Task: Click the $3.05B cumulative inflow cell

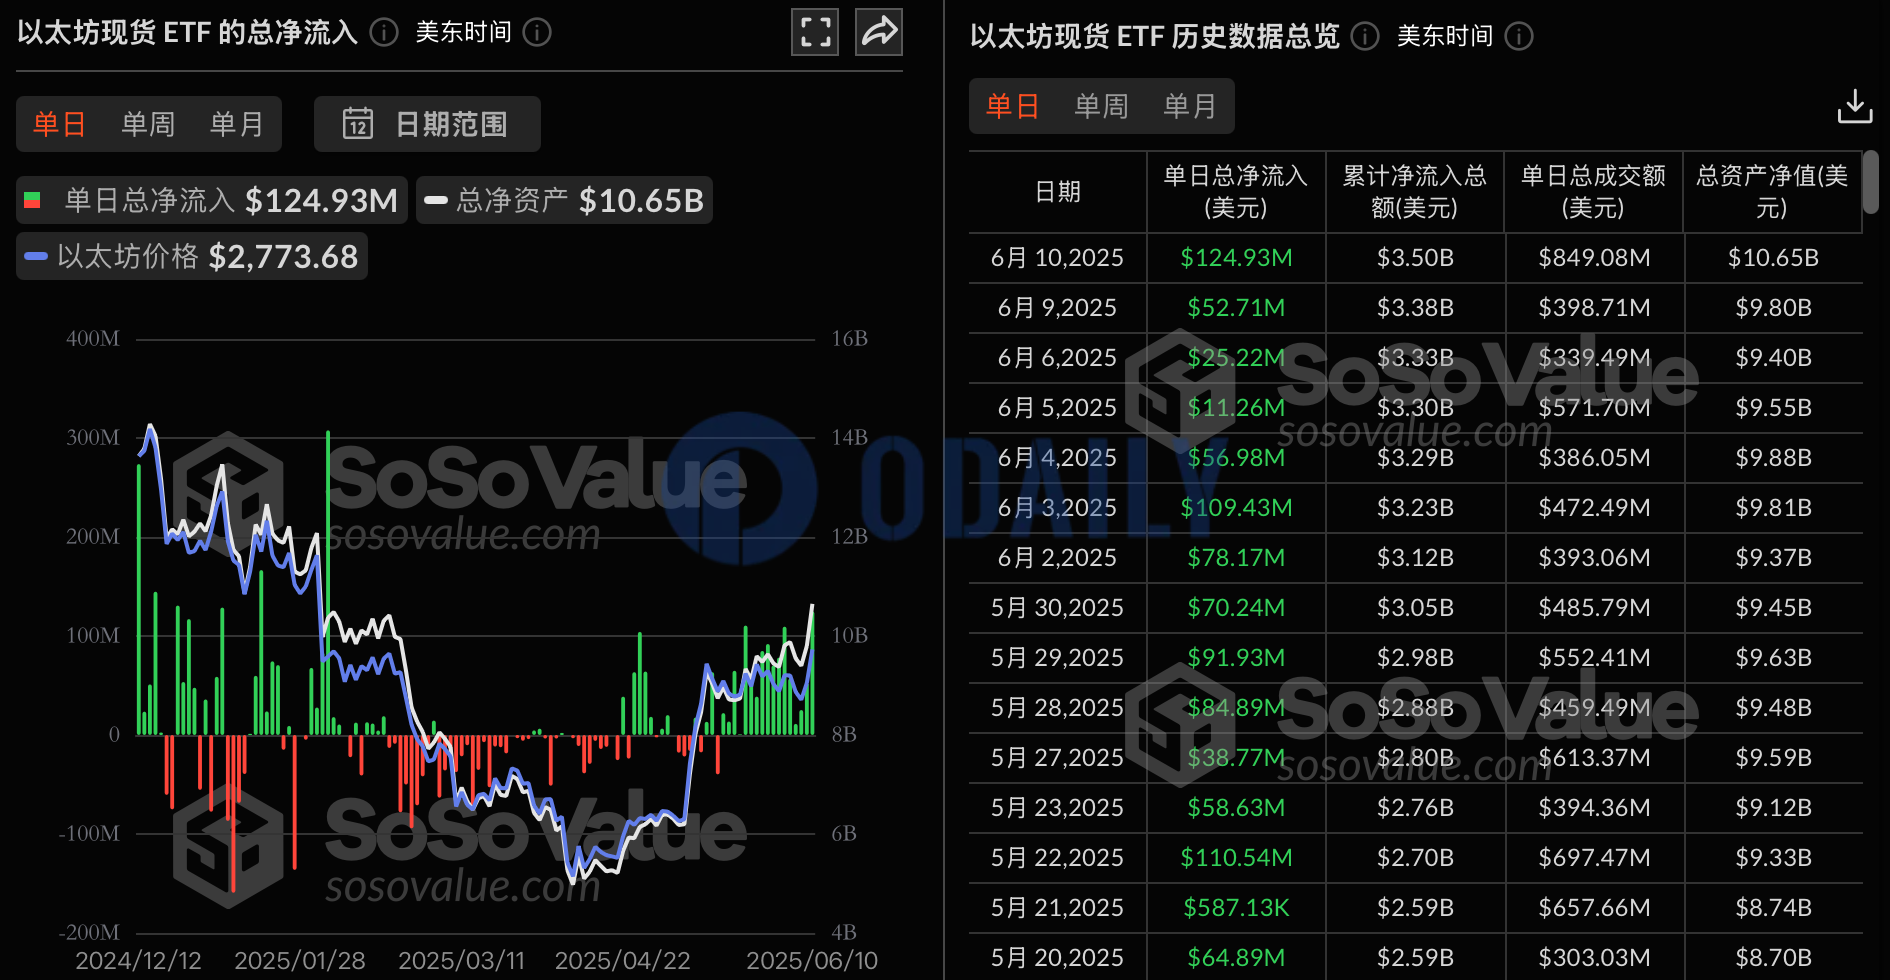Action: click(1415, 608)
